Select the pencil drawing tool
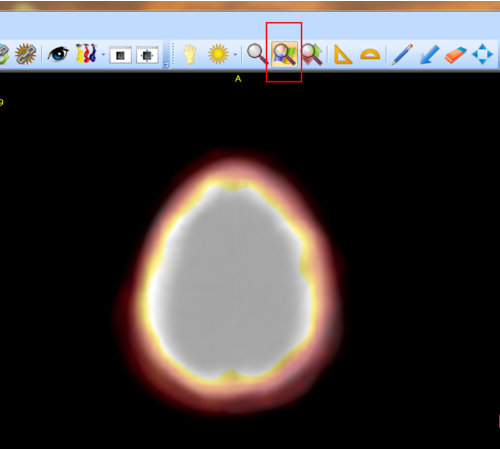 (x=402, y=54)
